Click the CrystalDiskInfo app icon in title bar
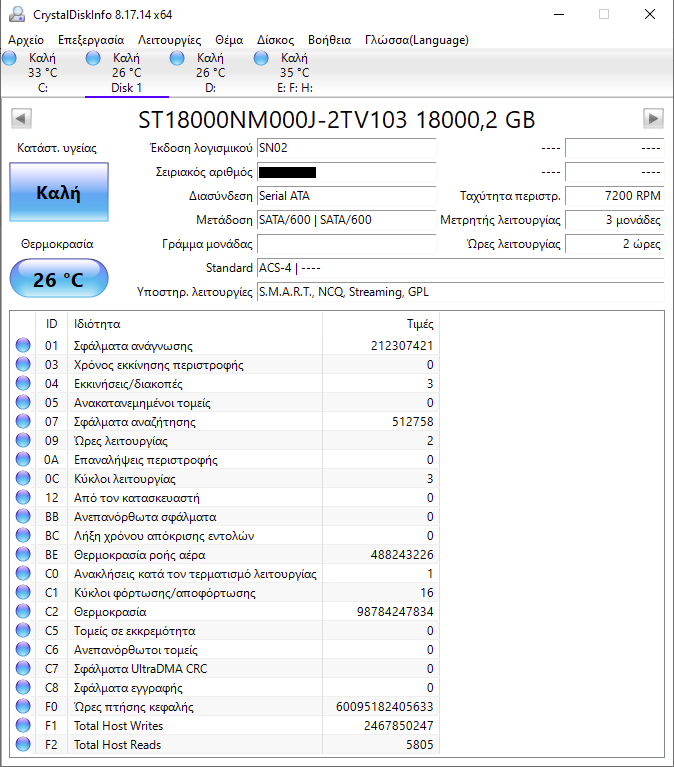Viewport: 674px width, 767px height. (x=17, y=14)
